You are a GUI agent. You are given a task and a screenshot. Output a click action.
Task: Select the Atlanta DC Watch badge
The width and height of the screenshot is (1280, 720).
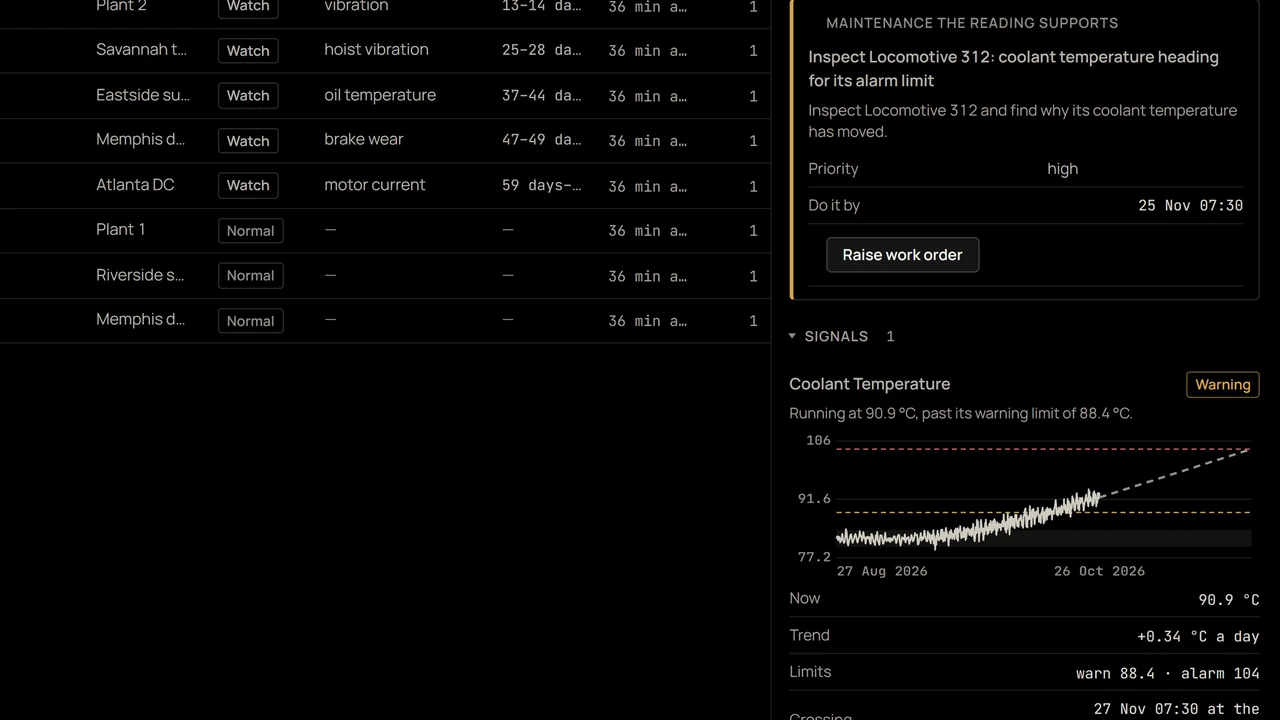coord(248,185)
